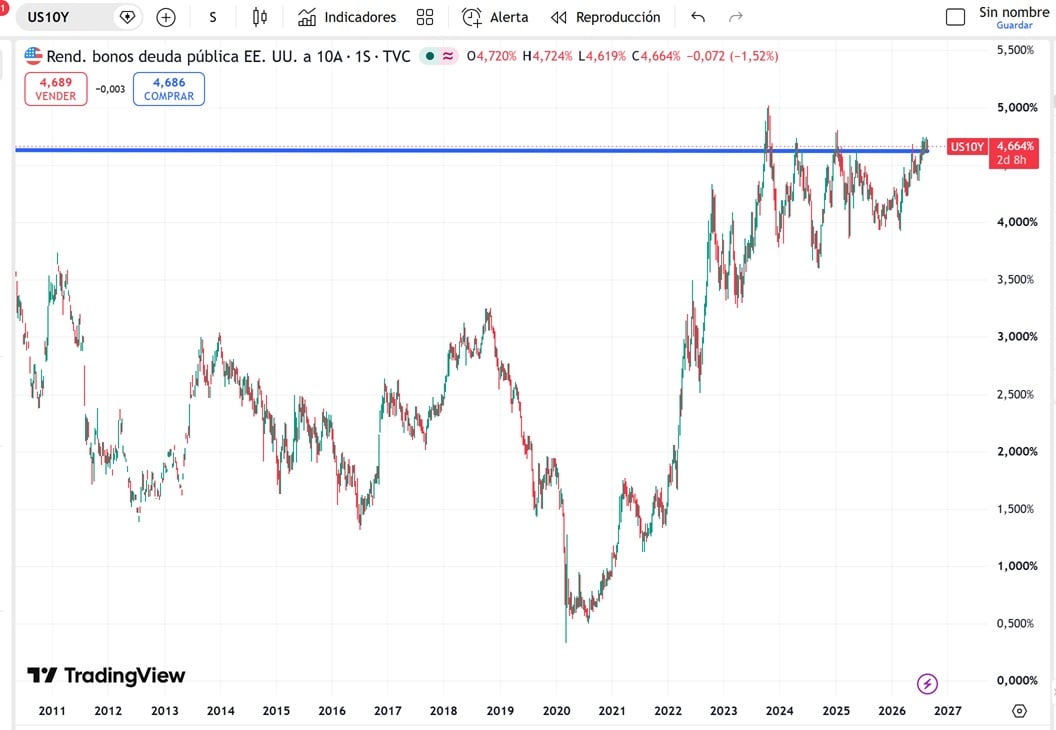This screenshot has width=1056, height=730.
Task: Click the 5,500% price scale label
Action: pos(1016,50)
